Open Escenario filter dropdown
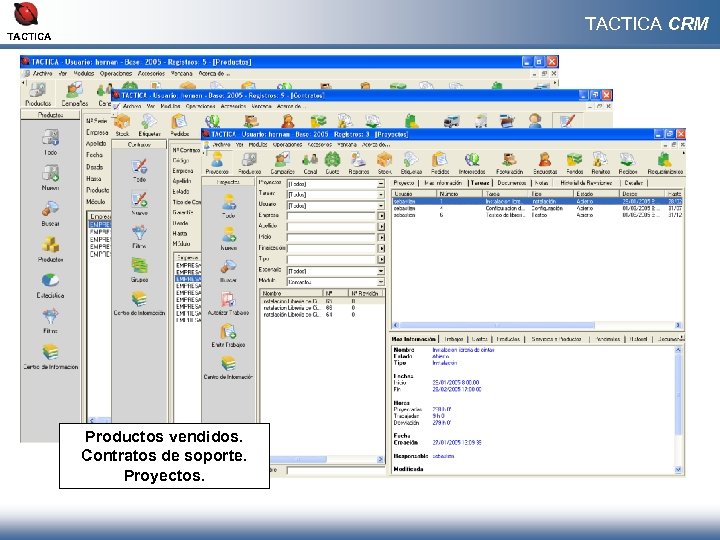Image resolution: width=720 pixels, height=540 pixels. pyautogui.click(x=381, y=271)
